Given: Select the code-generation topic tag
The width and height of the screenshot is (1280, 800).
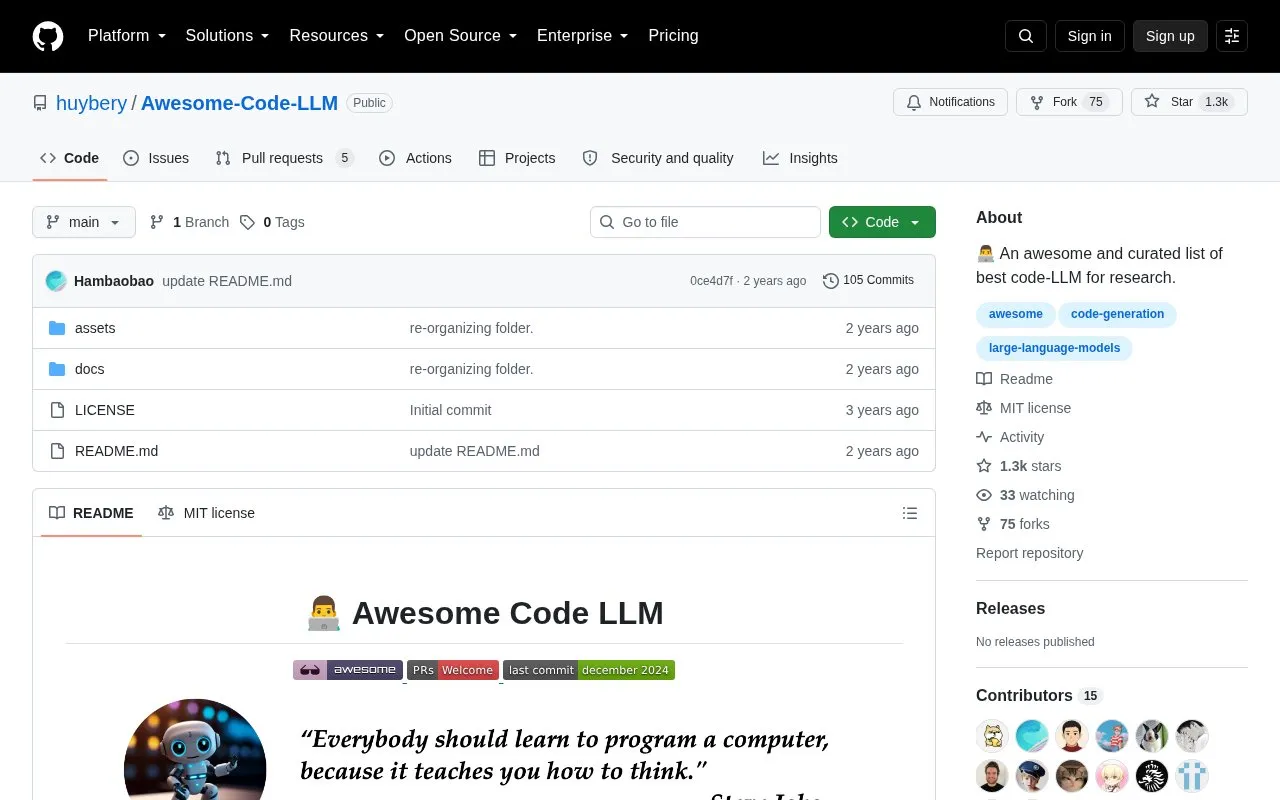Looking at the screenshot, I should click(1117, 314).
